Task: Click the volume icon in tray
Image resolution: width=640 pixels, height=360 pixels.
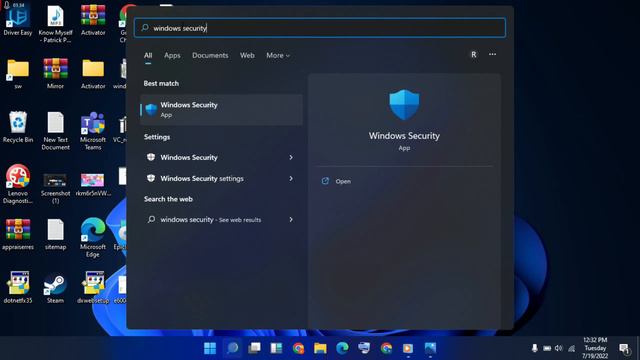Action: coord(559,348)
